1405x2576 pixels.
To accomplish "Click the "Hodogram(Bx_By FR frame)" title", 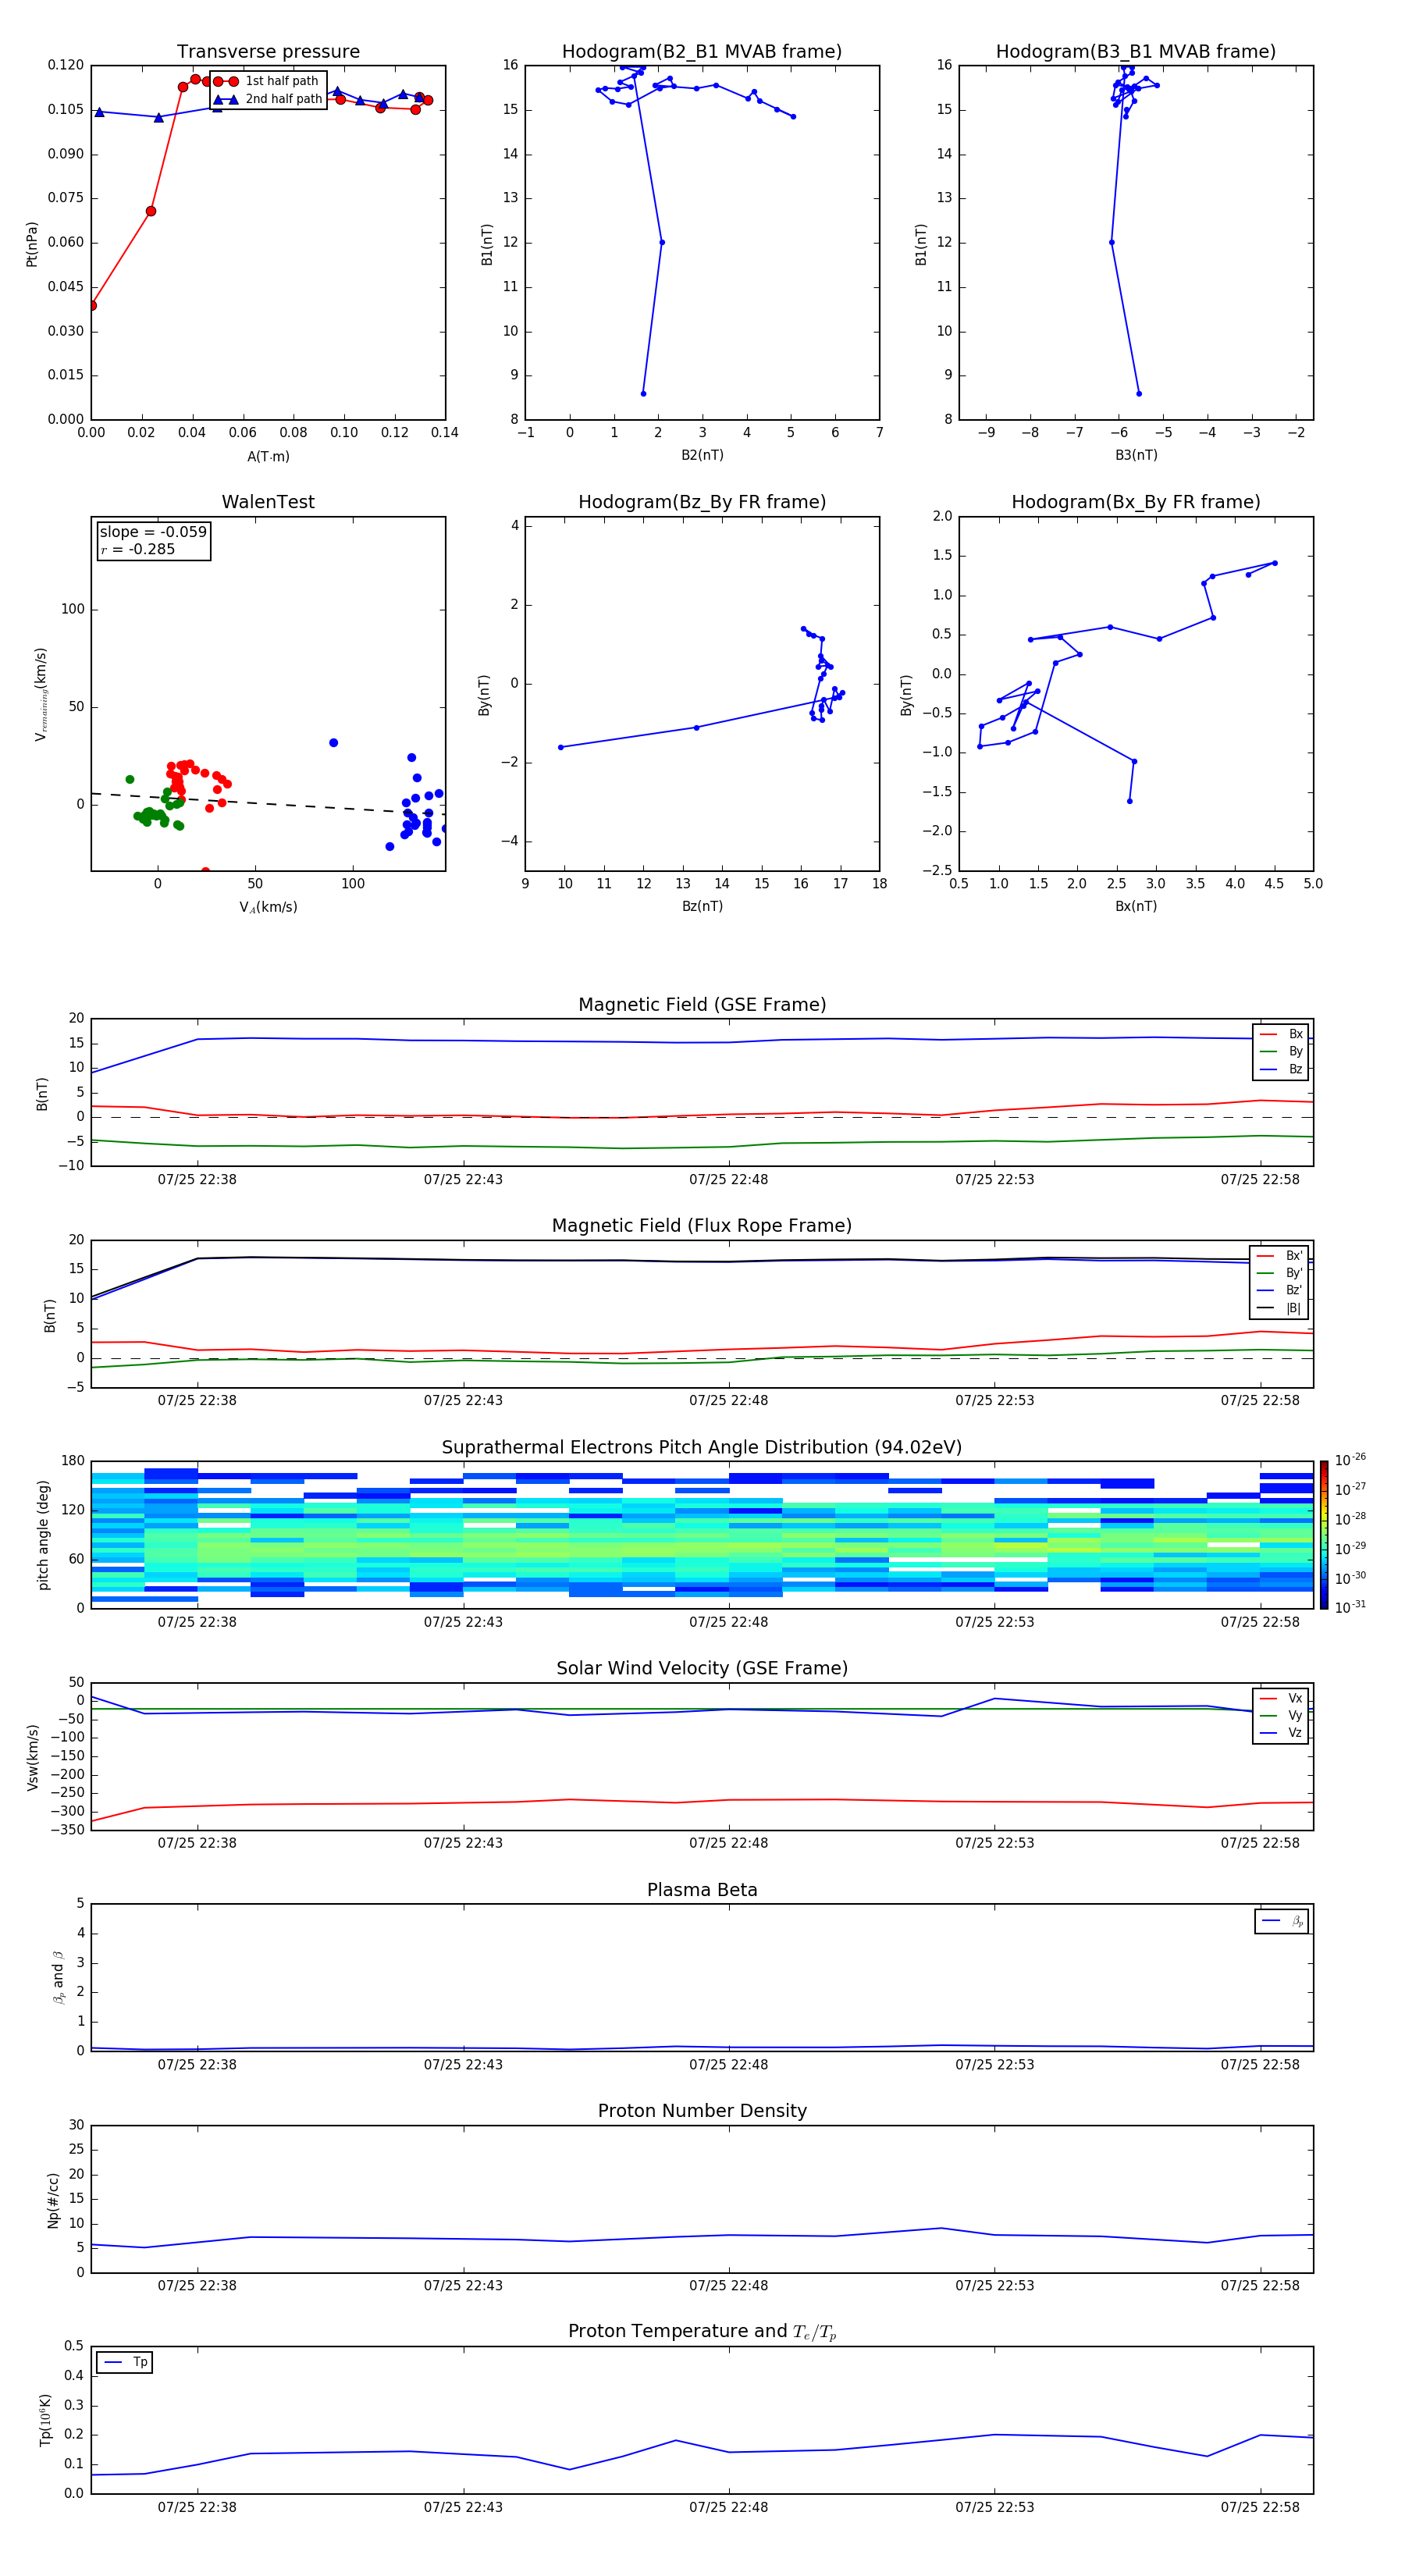I will (x=1136, y=502).
